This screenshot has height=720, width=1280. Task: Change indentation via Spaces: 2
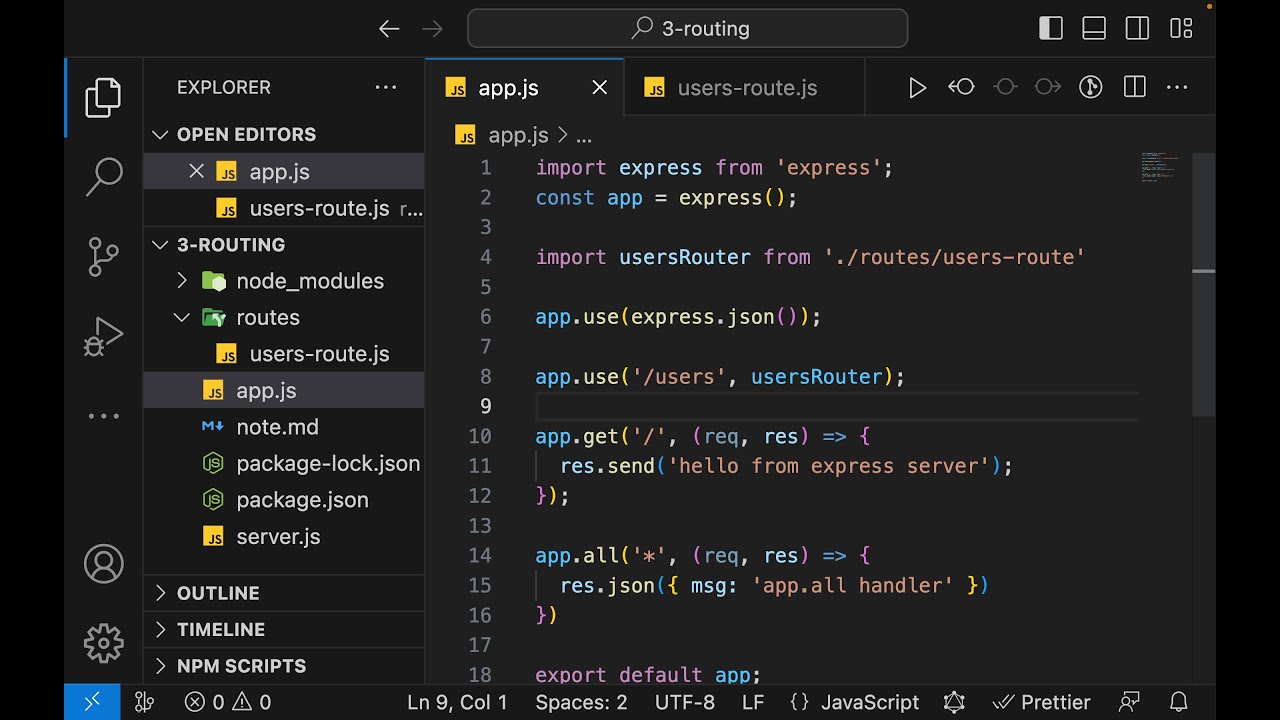[581, 702]
